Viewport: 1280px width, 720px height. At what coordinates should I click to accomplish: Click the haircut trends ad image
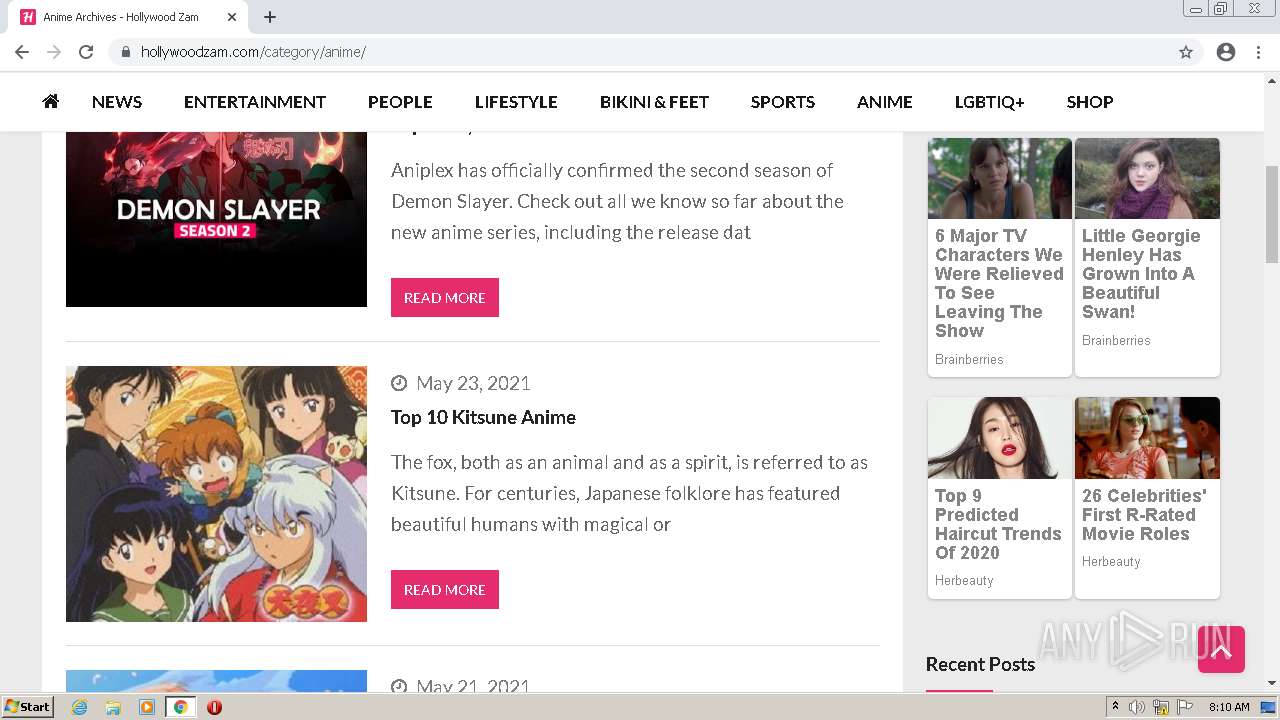click(1000, 438)
